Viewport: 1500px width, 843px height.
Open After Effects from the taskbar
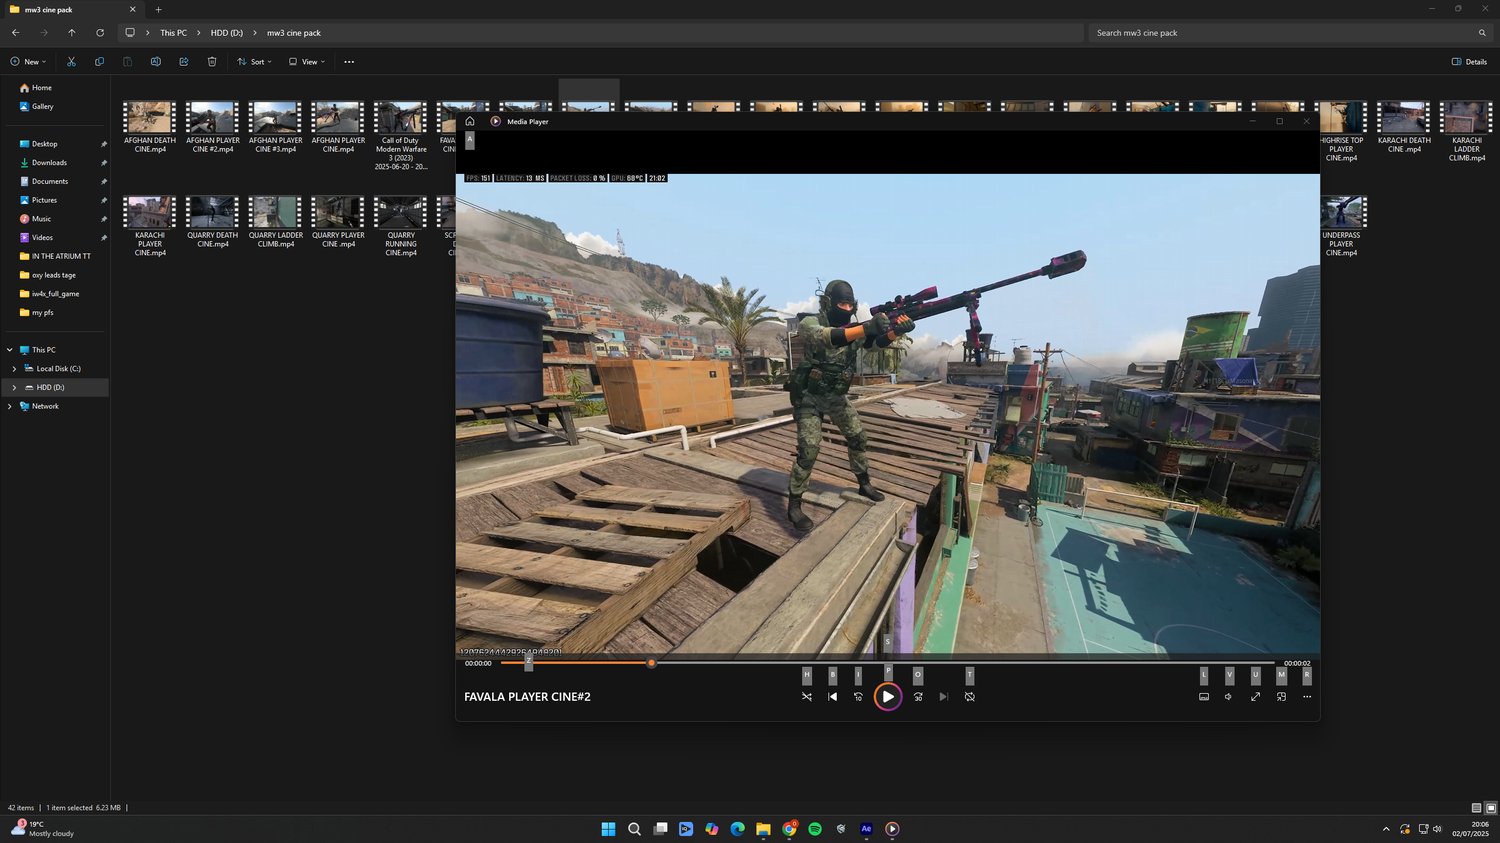867,829
